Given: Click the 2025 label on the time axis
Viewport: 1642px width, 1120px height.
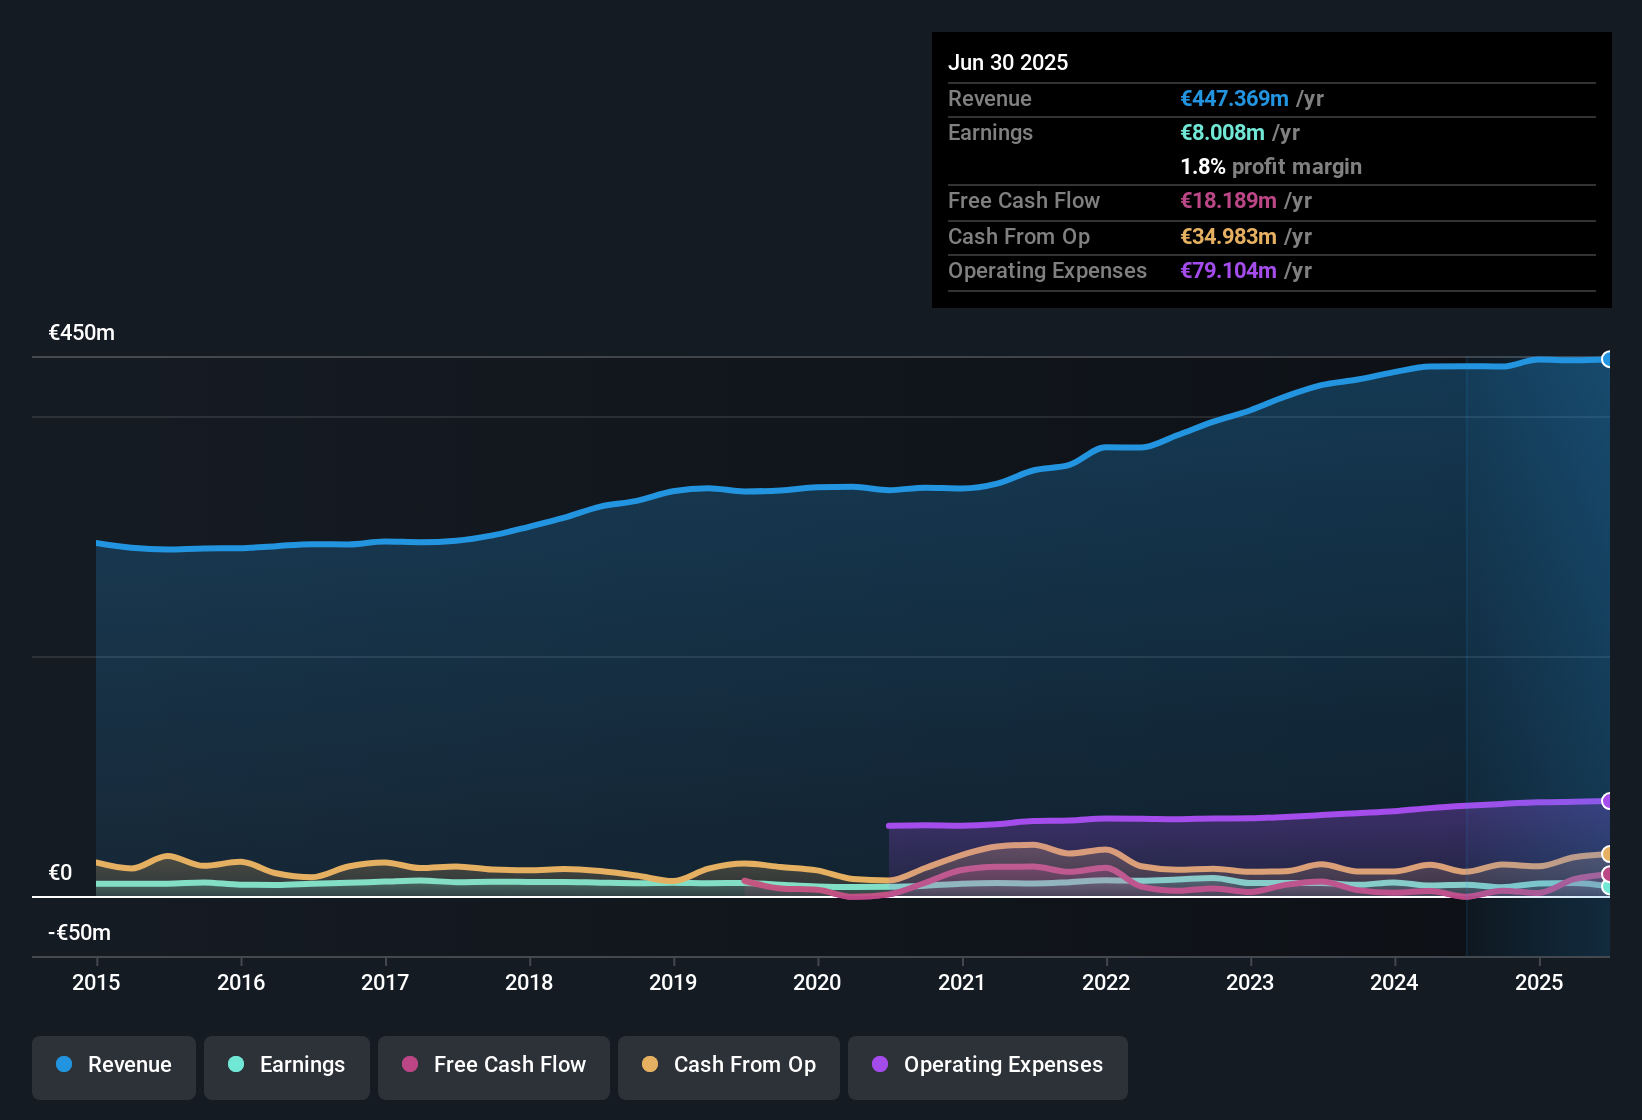Looking at the screenshot, I should tap(1539, 983).
